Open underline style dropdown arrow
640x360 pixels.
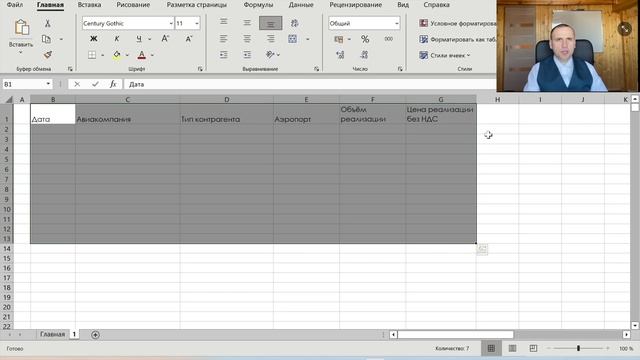(x=149, y=39)
